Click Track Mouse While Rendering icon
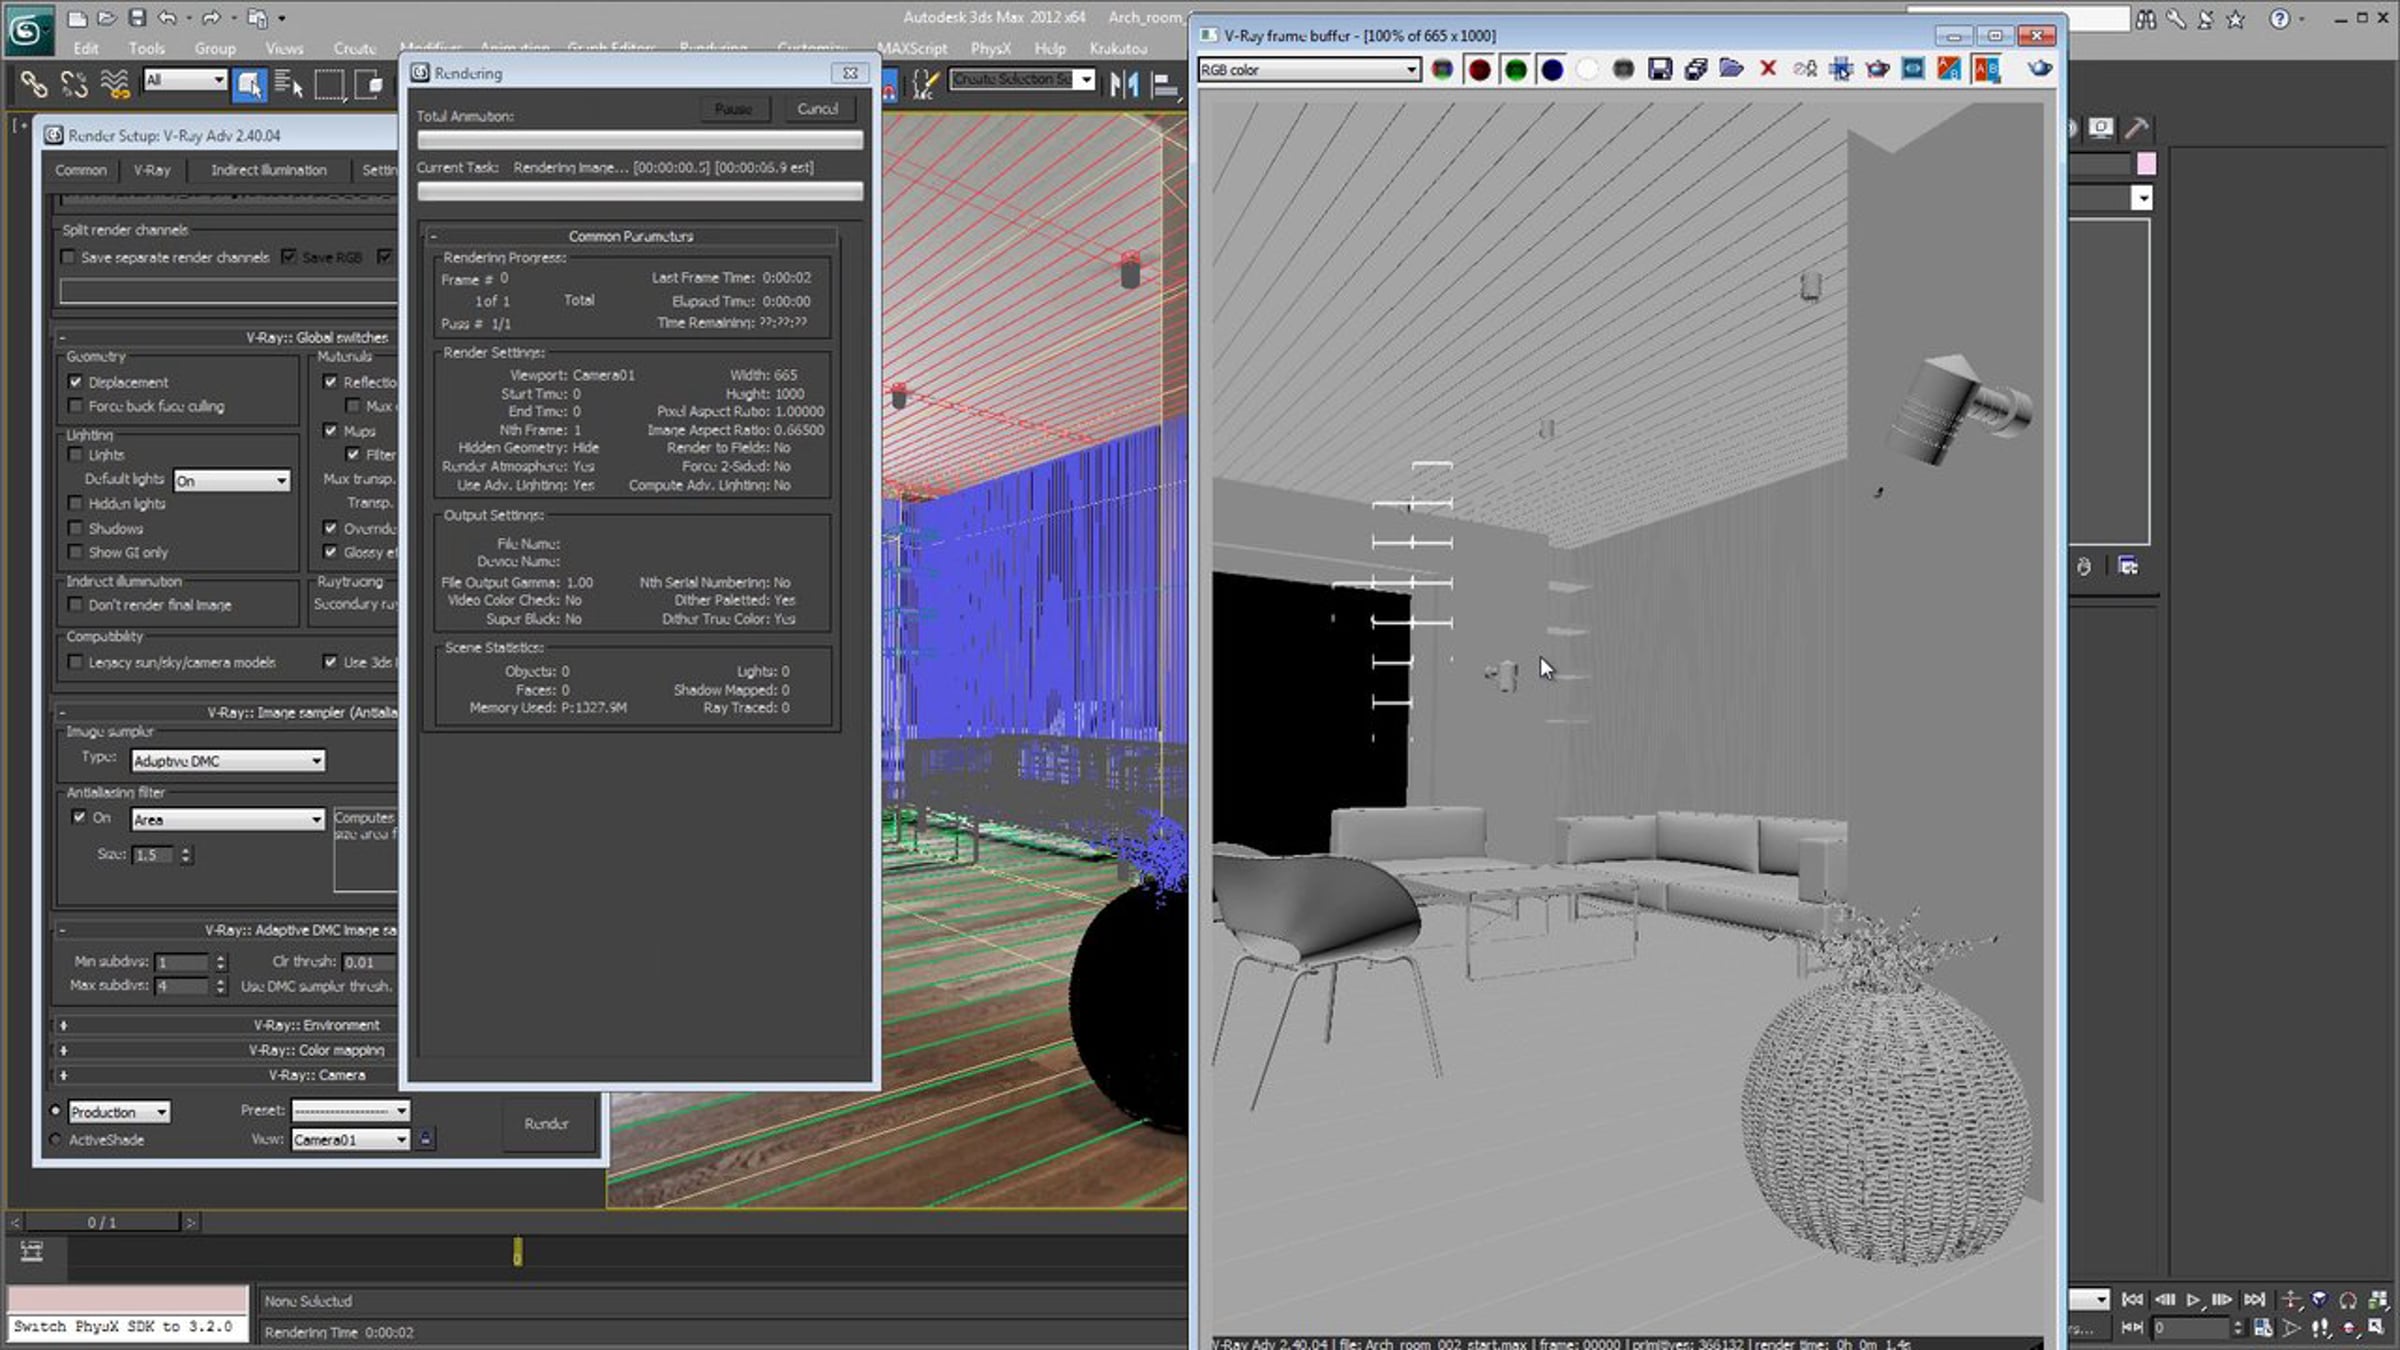The height and width of the screenshot is (1350, 2400). [1841, 69]
